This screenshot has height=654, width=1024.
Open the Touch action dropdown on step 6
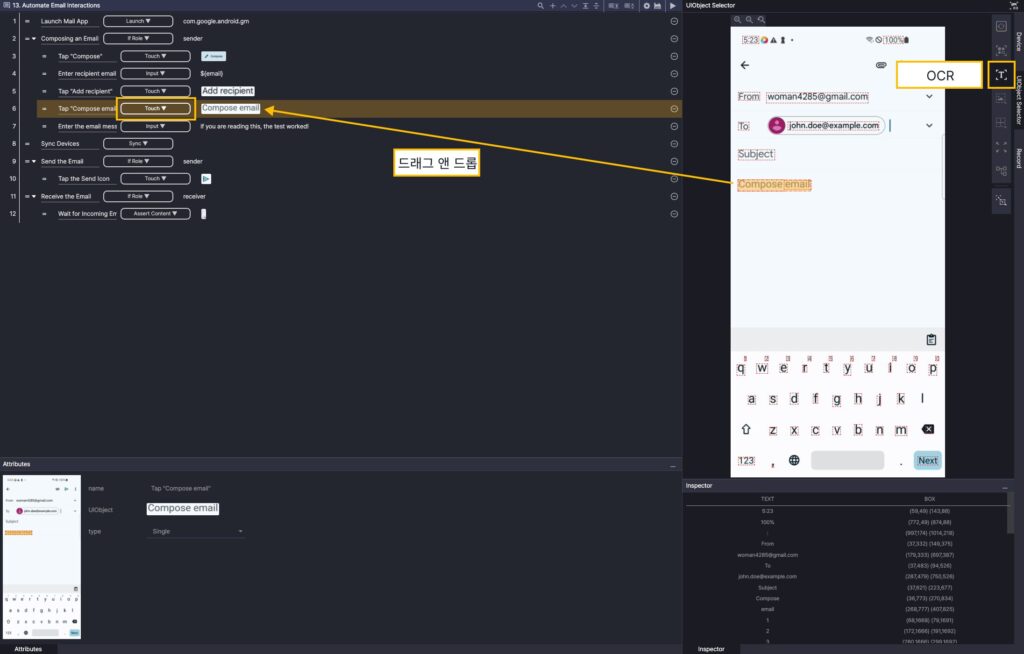153,108
